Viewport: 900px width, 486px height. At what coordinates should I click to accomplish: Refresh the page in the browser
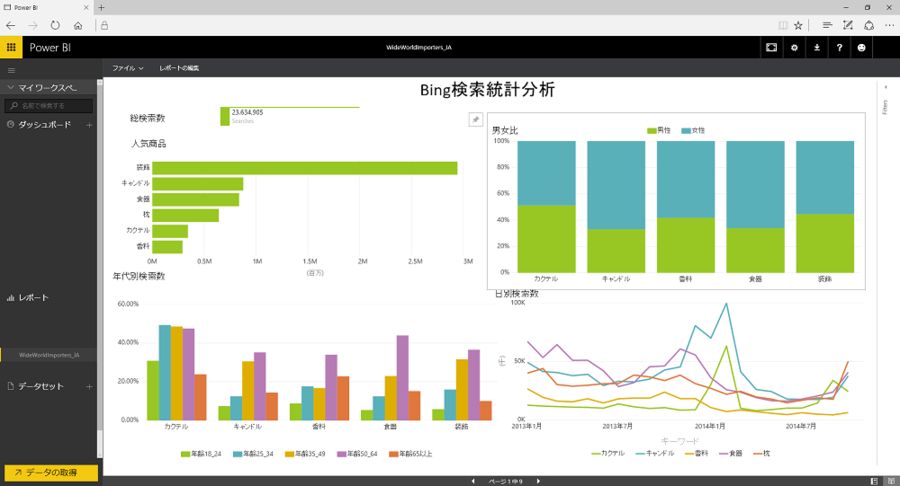tap(54, 24)
